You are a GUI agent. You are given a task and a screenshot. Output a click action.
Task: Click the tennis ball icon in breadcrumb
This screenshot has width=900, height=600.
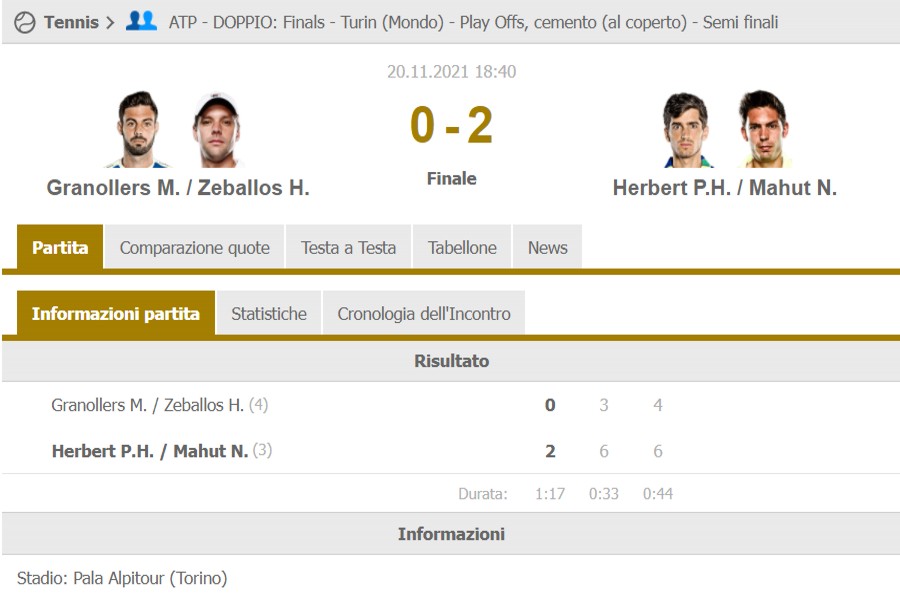(25, 22)
